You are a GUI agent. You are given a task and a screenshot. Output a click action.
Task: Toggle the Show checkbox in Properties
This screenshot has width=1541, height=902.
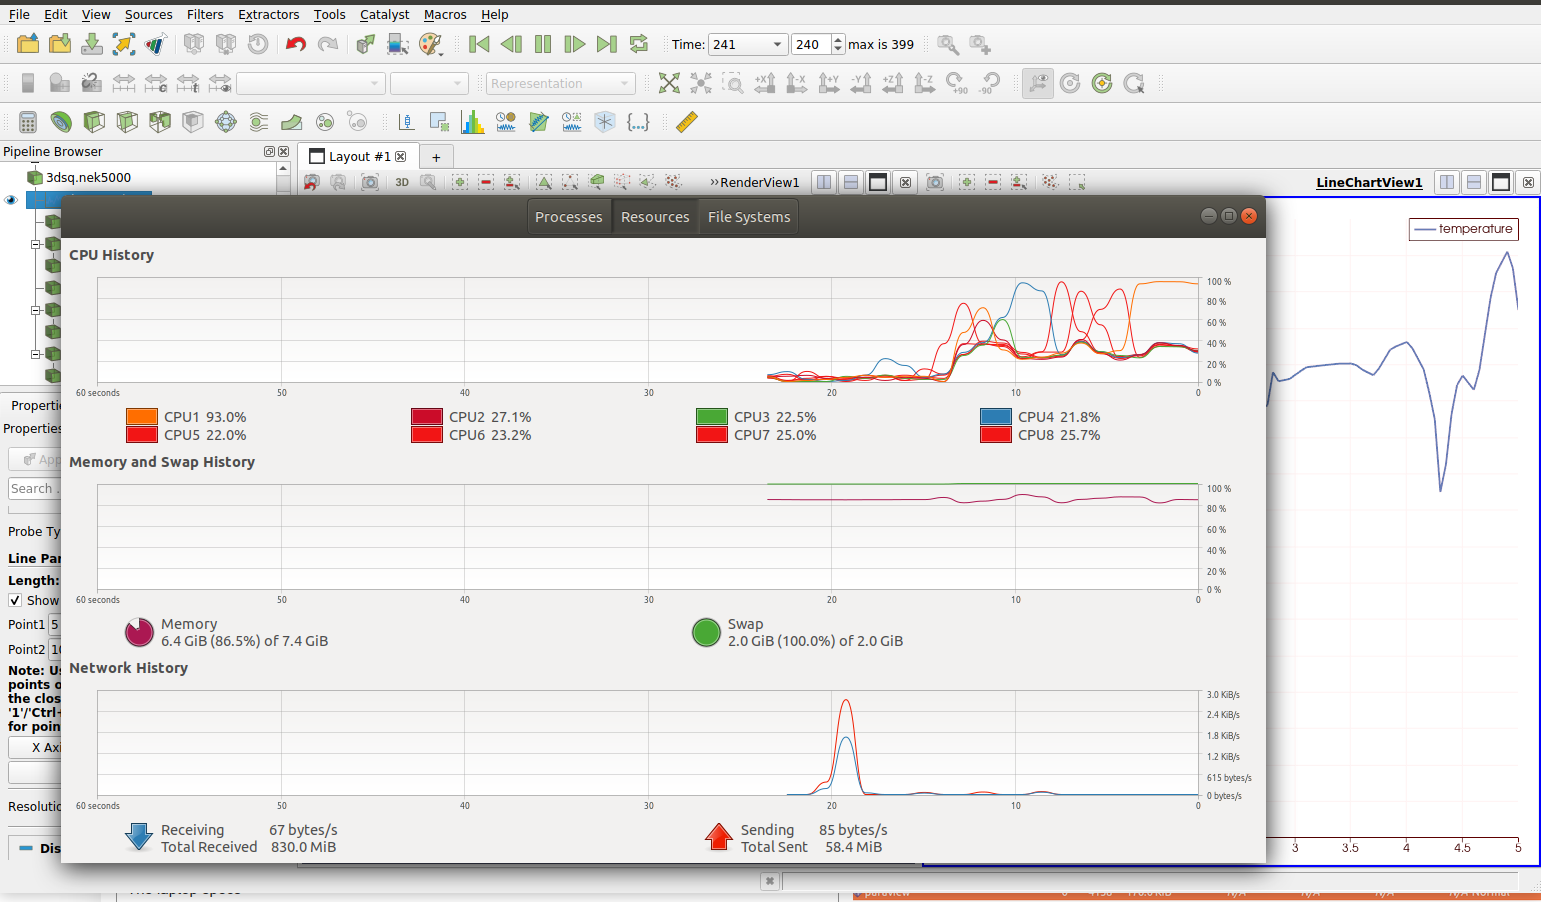pyautogui.click(x=15, y=600)
